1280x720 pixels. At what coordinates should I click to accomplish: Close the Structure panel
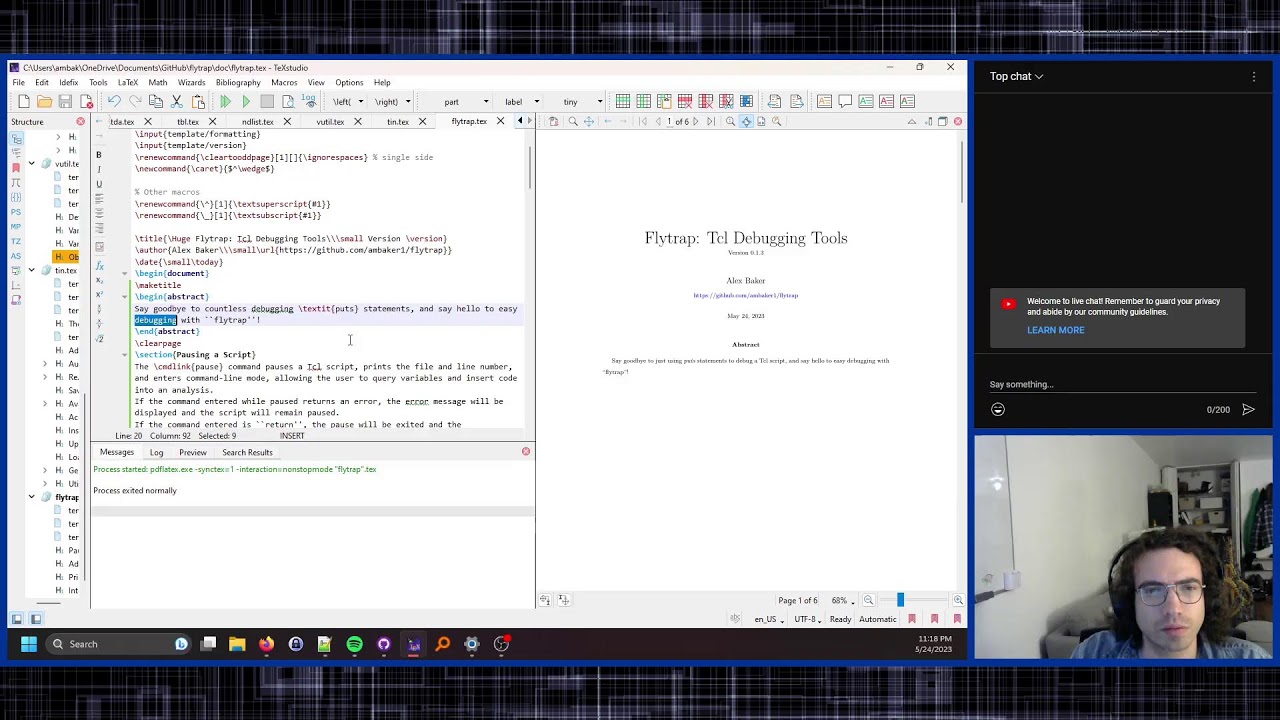[x=80, y=122]
